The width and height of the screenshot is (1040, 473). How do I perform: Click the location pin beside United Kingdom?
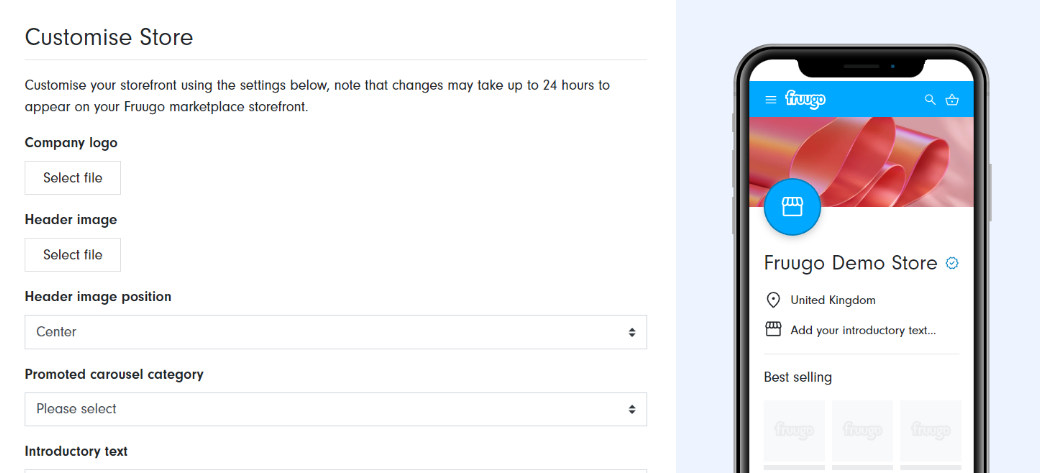coord(773,300)
